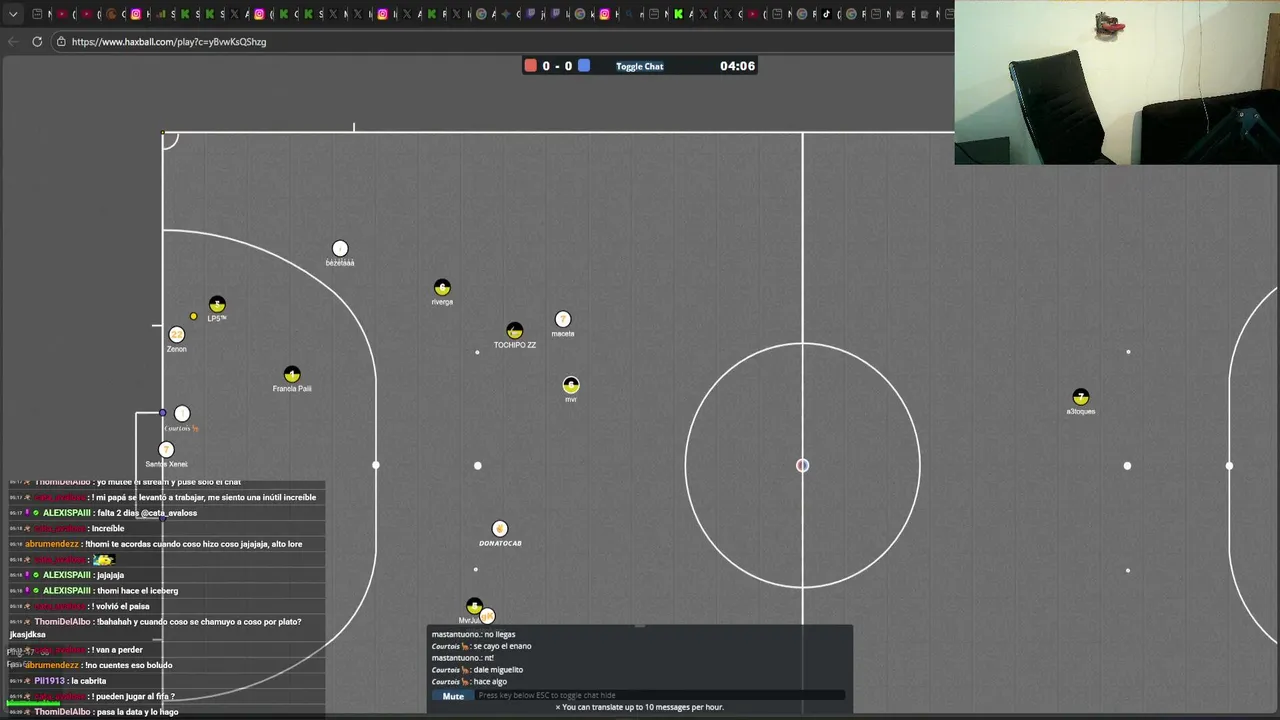Click game chat line 'se cayo el enano'
The height and width of the screenshot is (720, 1280).
coord(481,646)
